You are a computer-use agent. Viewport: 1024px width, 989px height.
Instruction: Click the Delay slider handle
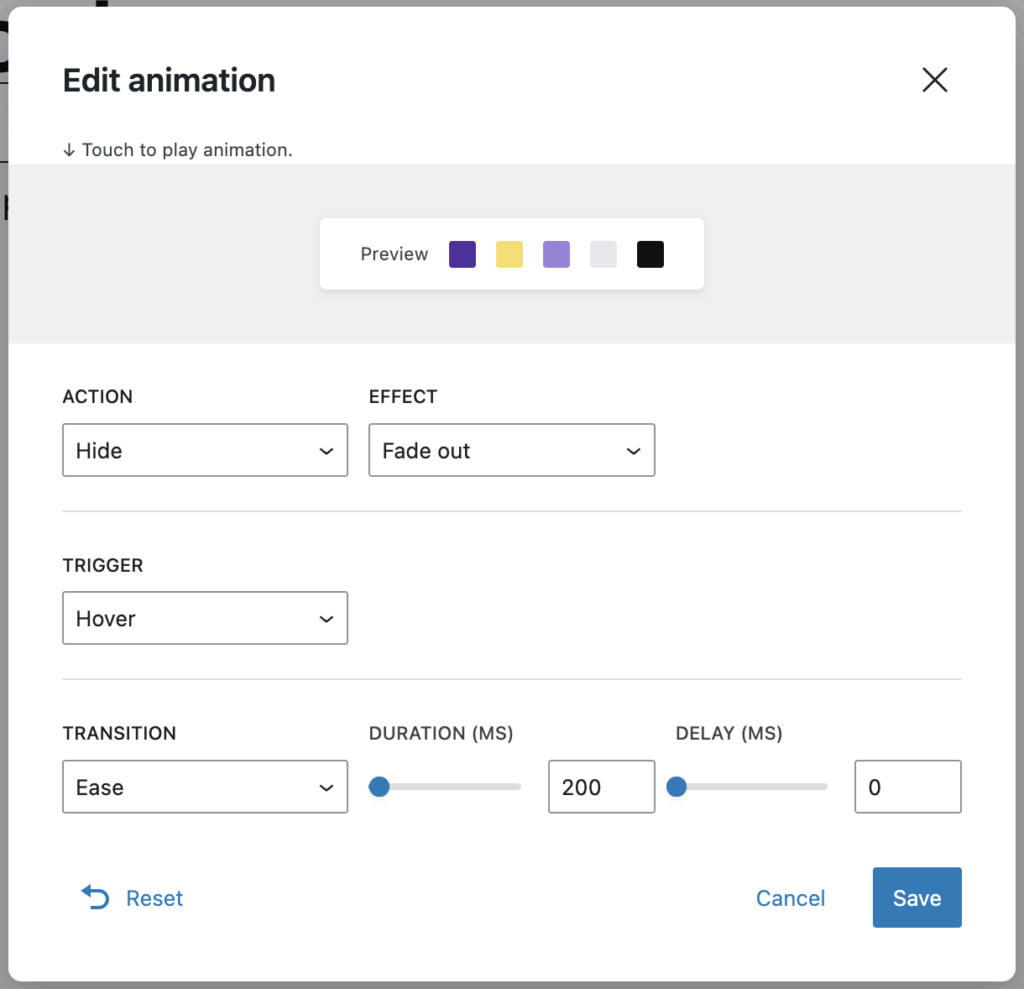click(677, 786)
